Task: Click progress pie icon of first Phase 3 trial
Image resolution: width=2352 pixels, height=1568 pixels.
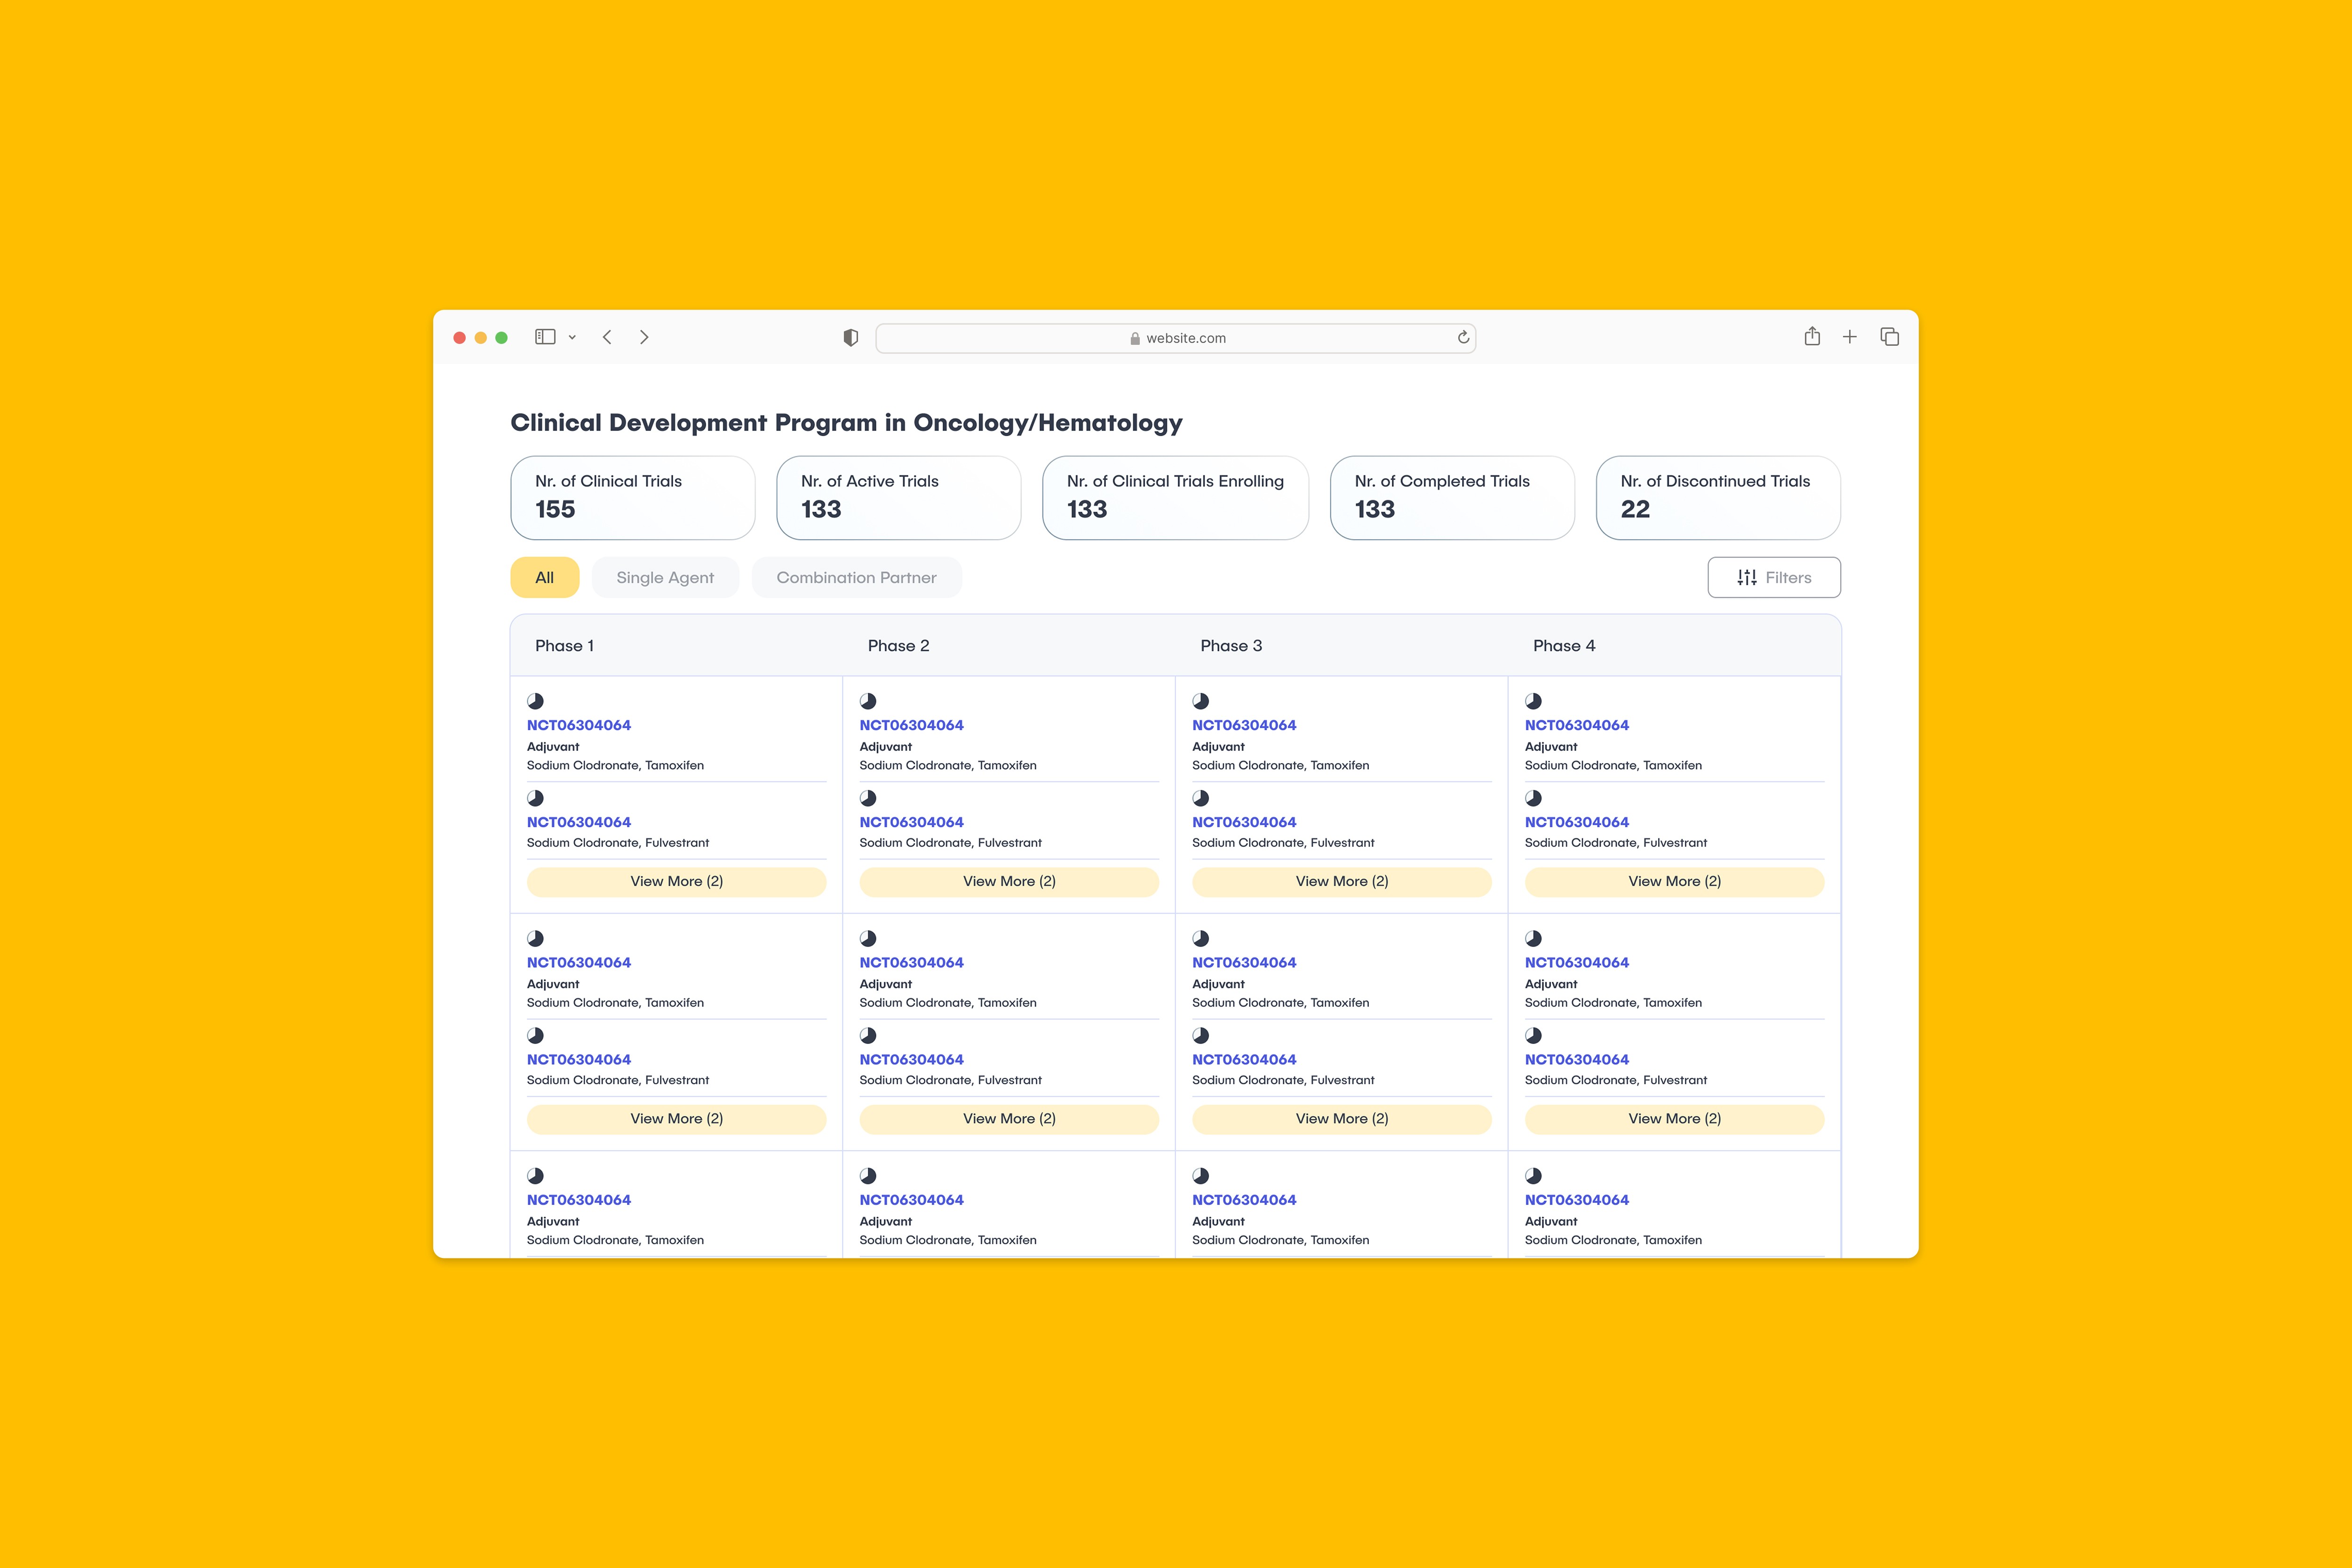Action: 1201,701
